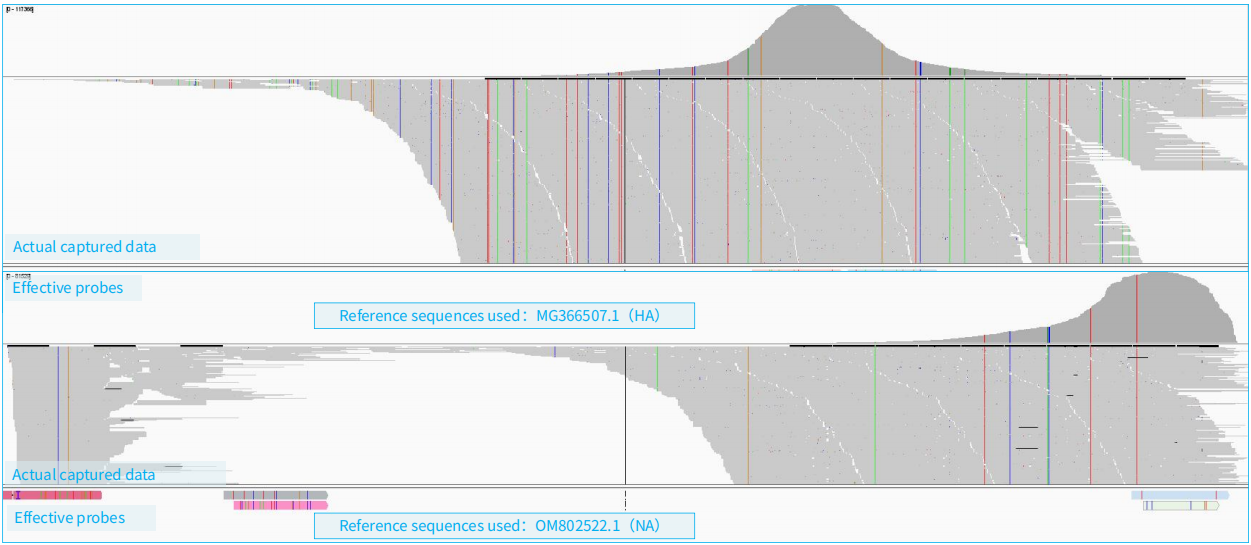Click the blue variant line at far left NA reads
1251x545 pixels.
tap(58, 400)
